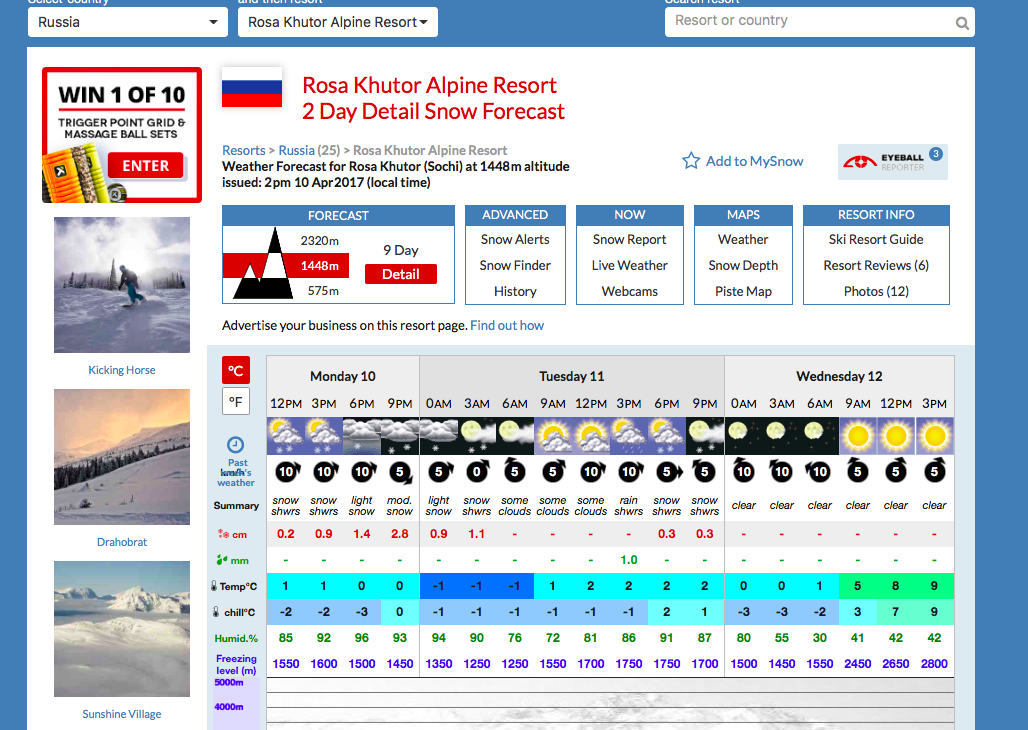Screen dimensions: 1028x730
Task: Open the Kicking Horse resort photo
Action: coord(122,285)
